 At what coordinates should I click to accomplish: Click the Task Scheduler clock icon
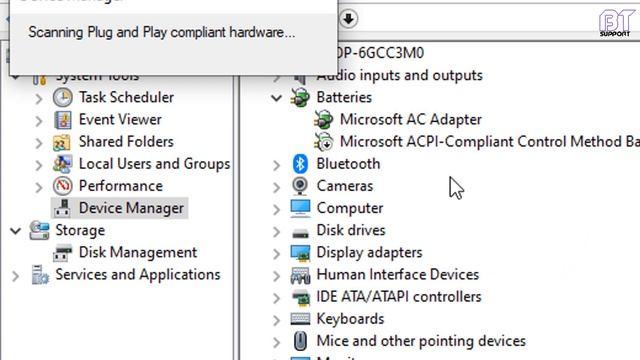coord(63,98)
